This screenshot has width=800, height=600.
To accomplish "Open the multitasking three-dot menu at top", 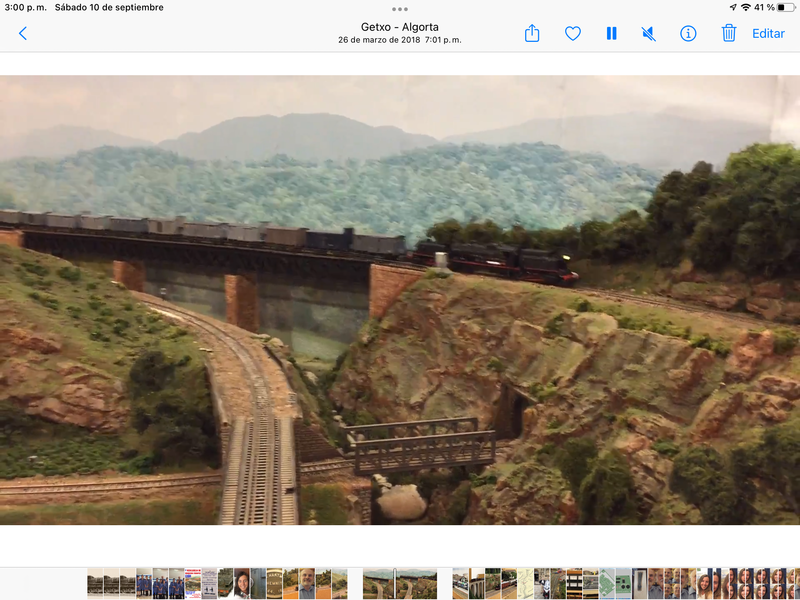I will tap(400, 9).
